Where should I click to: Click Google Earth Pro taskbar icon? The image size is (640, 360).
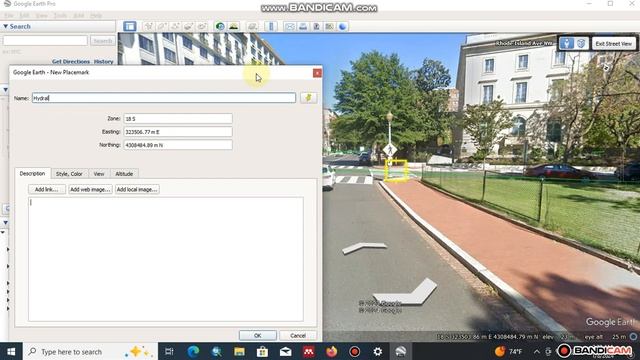pos(401,351)
